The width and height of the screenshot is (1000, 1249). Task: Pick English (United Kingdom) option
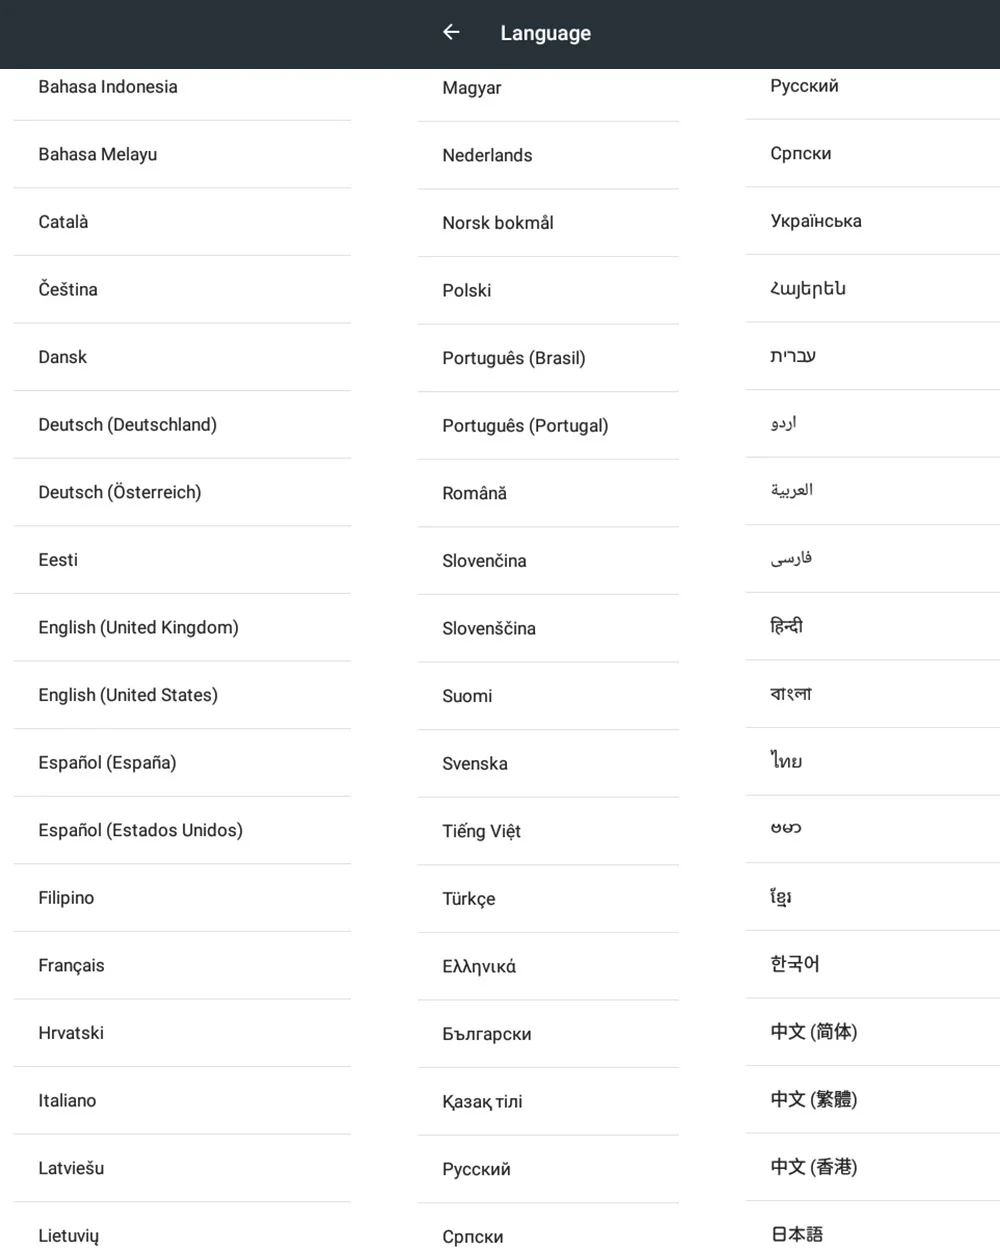coord(182,627)
